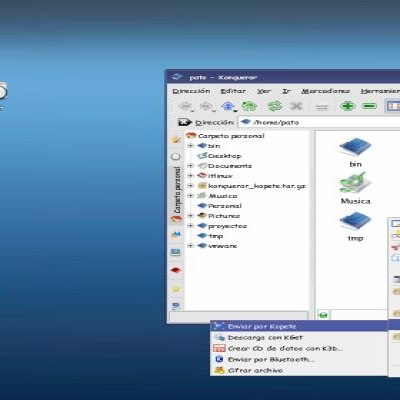The width and height of the screenshot is (400, 400).
Task: Decrease icon size with the green minus button
Action: point(369,106)
